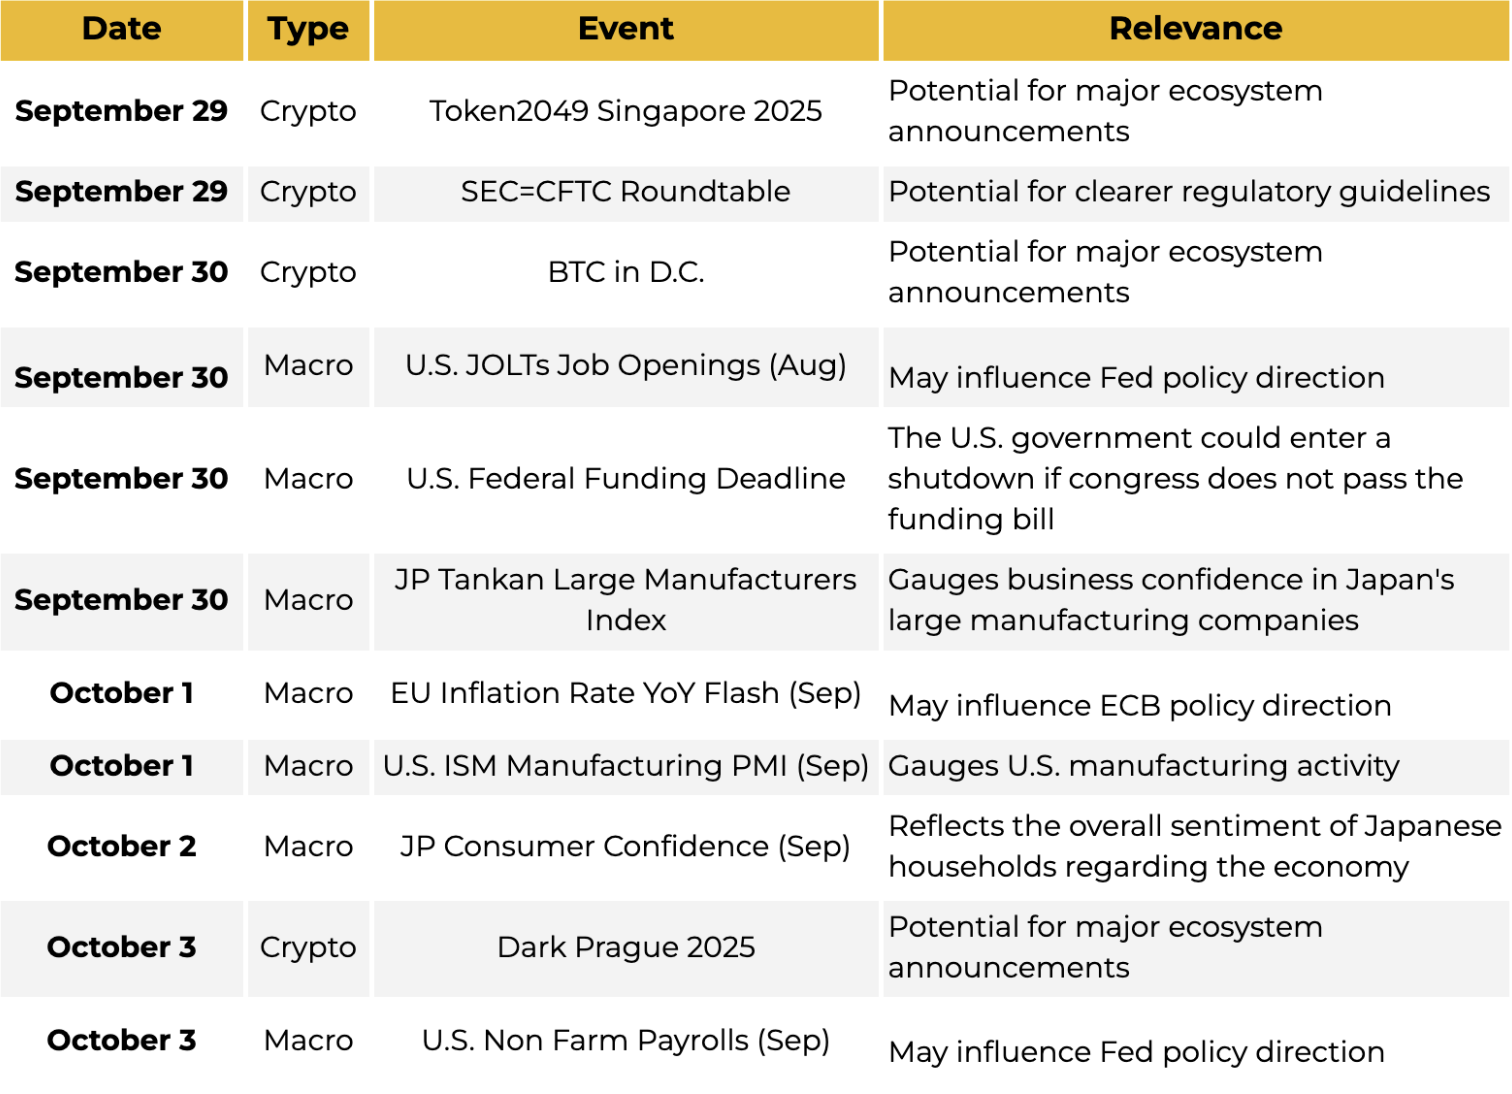The image size is (1512, 1094).
Task: Select the U.S. JOLTs Job Openings cell
Action: (x=626, y=366)
